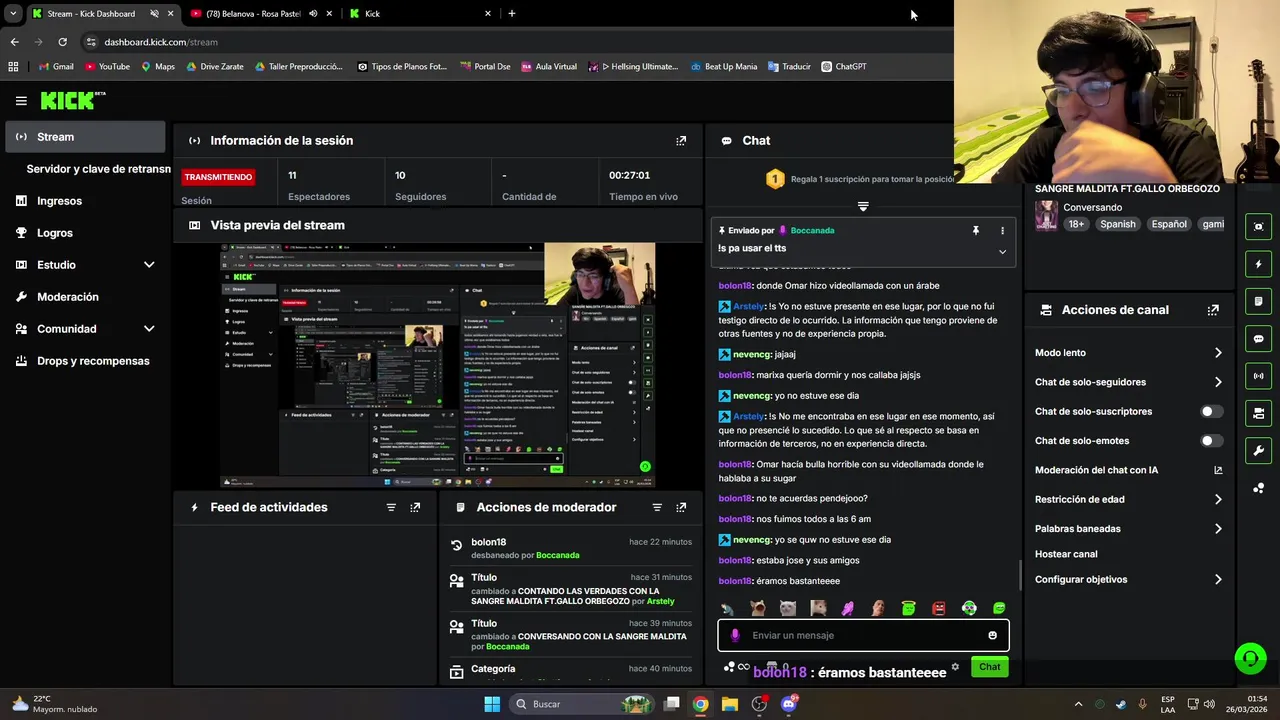Open chat settings gear near the Chat button

point(955,667)
